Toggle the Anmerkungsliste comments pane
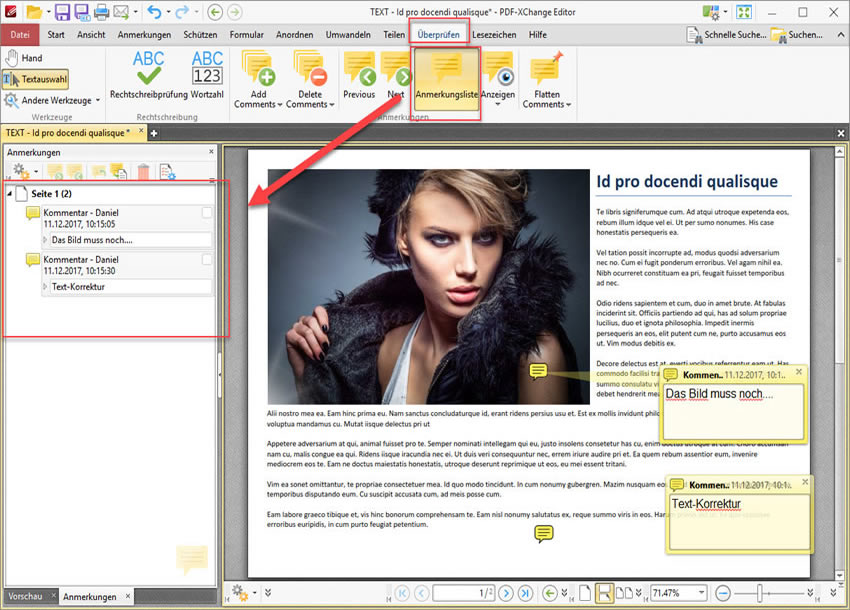850x610 pixels. (x=447, y=79)
